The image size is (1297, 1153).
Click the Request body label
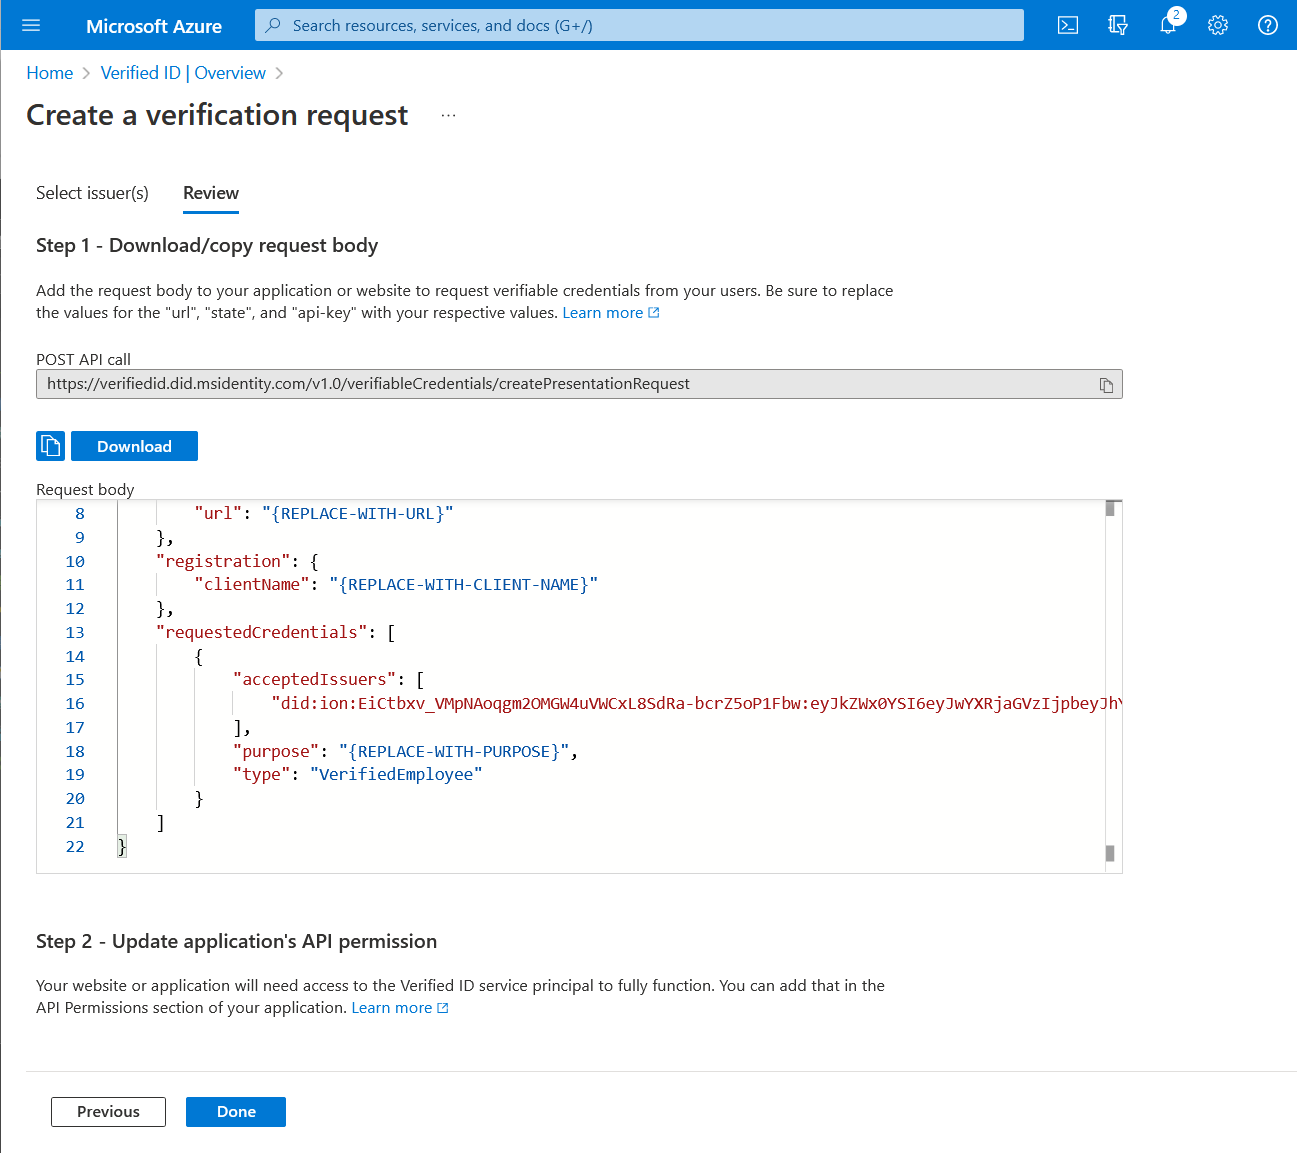click(x=85, y=489)
